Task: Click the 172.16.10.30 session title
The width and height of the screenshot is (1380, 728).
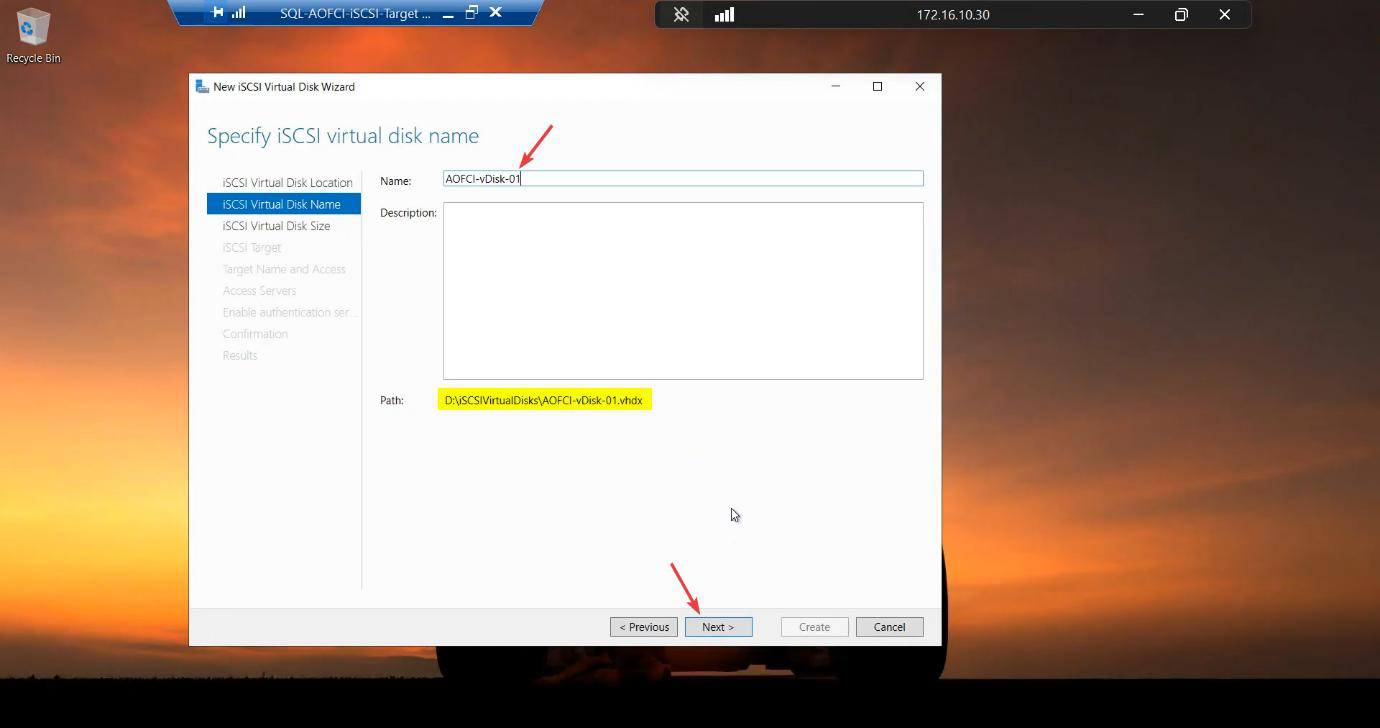Action: tap(953, 15)
